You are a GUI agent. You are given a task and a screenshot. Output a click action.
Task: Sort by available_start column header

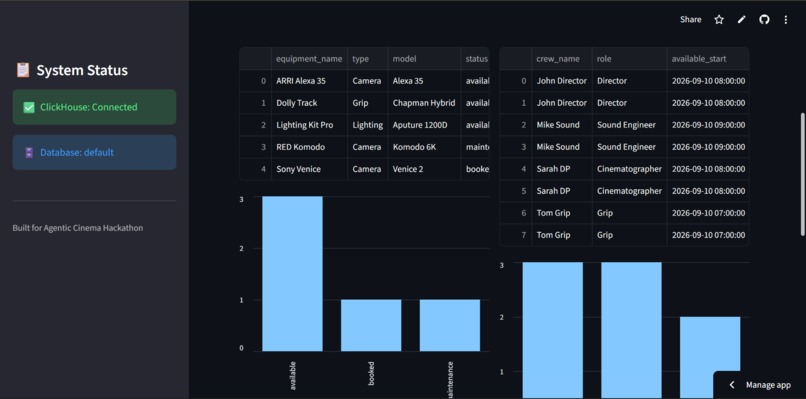click(708, 59)
